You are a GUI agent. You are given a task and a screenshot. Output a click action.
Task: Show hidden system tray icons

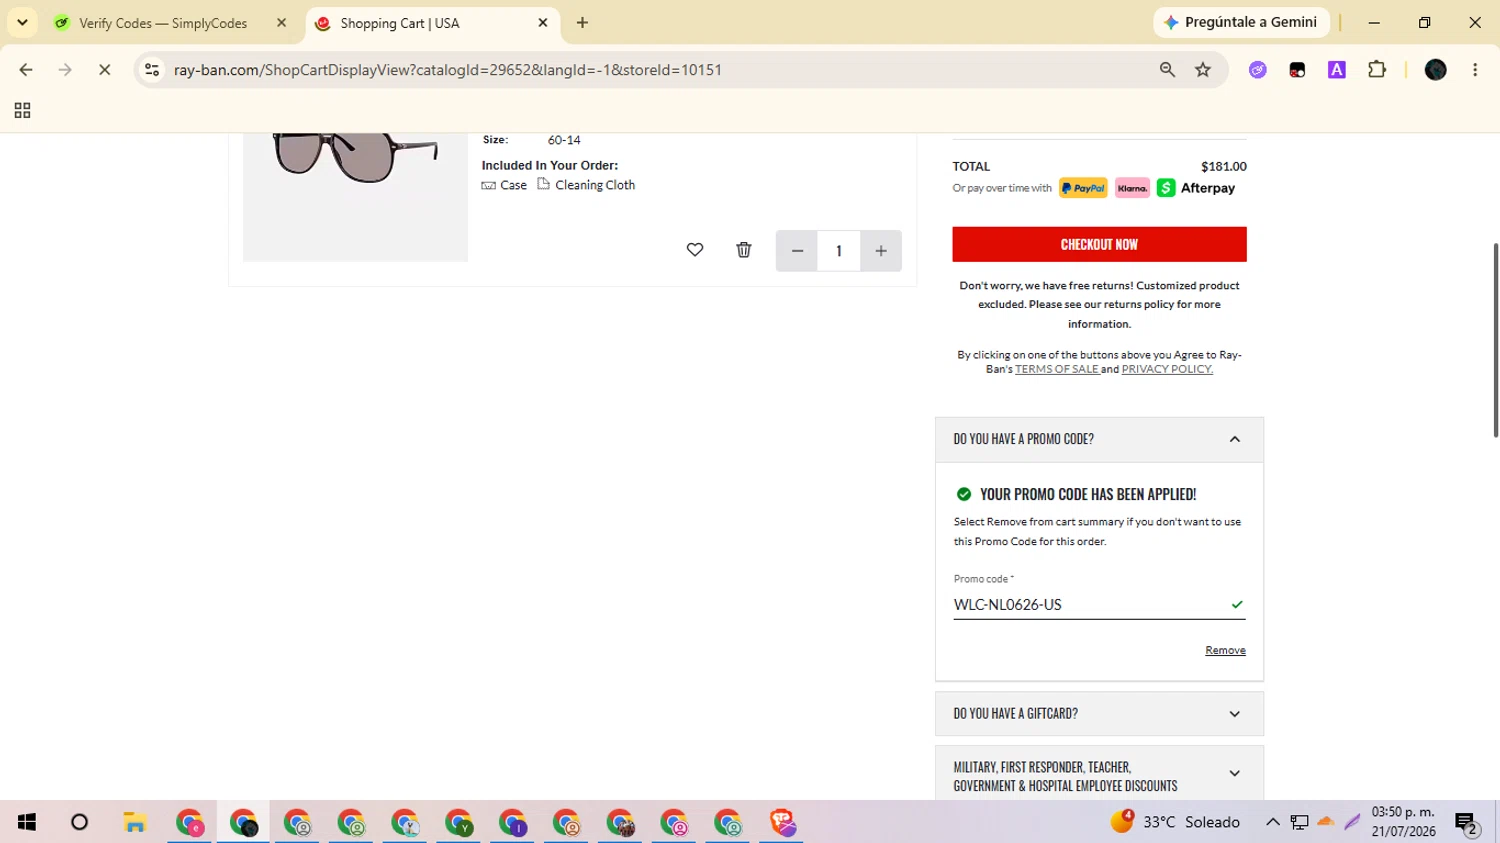1272,822
